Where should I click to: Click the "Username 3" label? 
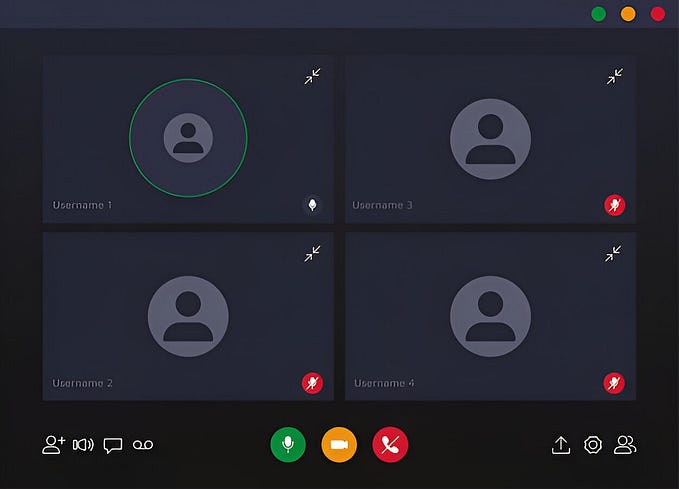[x=382, y=205]
